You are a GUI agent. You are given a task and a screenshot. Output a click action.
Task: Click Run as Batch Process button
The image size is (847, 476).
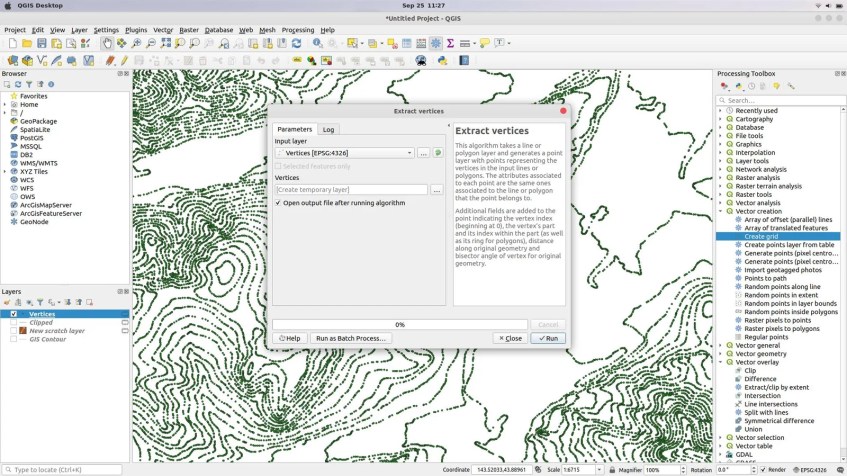click(351, 338)
